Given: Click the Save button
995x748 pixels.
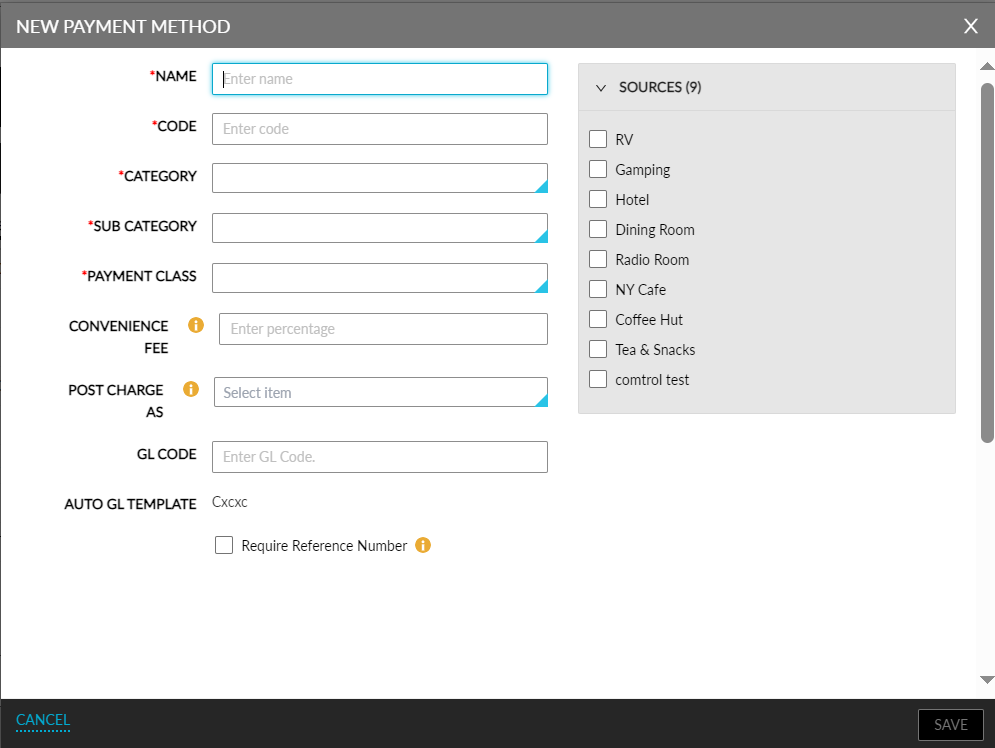Looking at the screenshot, I should click(950, 724).
